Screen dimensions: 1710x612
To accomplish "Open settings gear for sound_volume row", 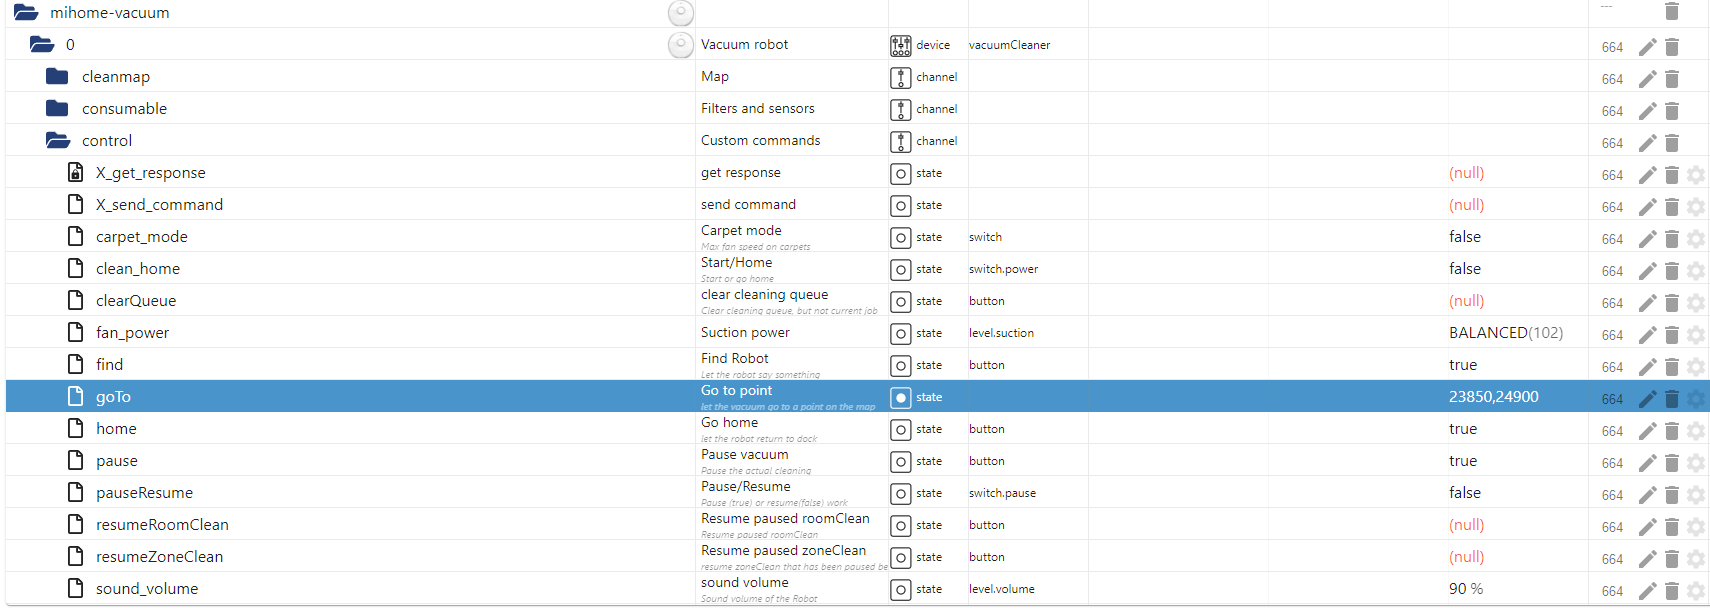I will 1695,591.
